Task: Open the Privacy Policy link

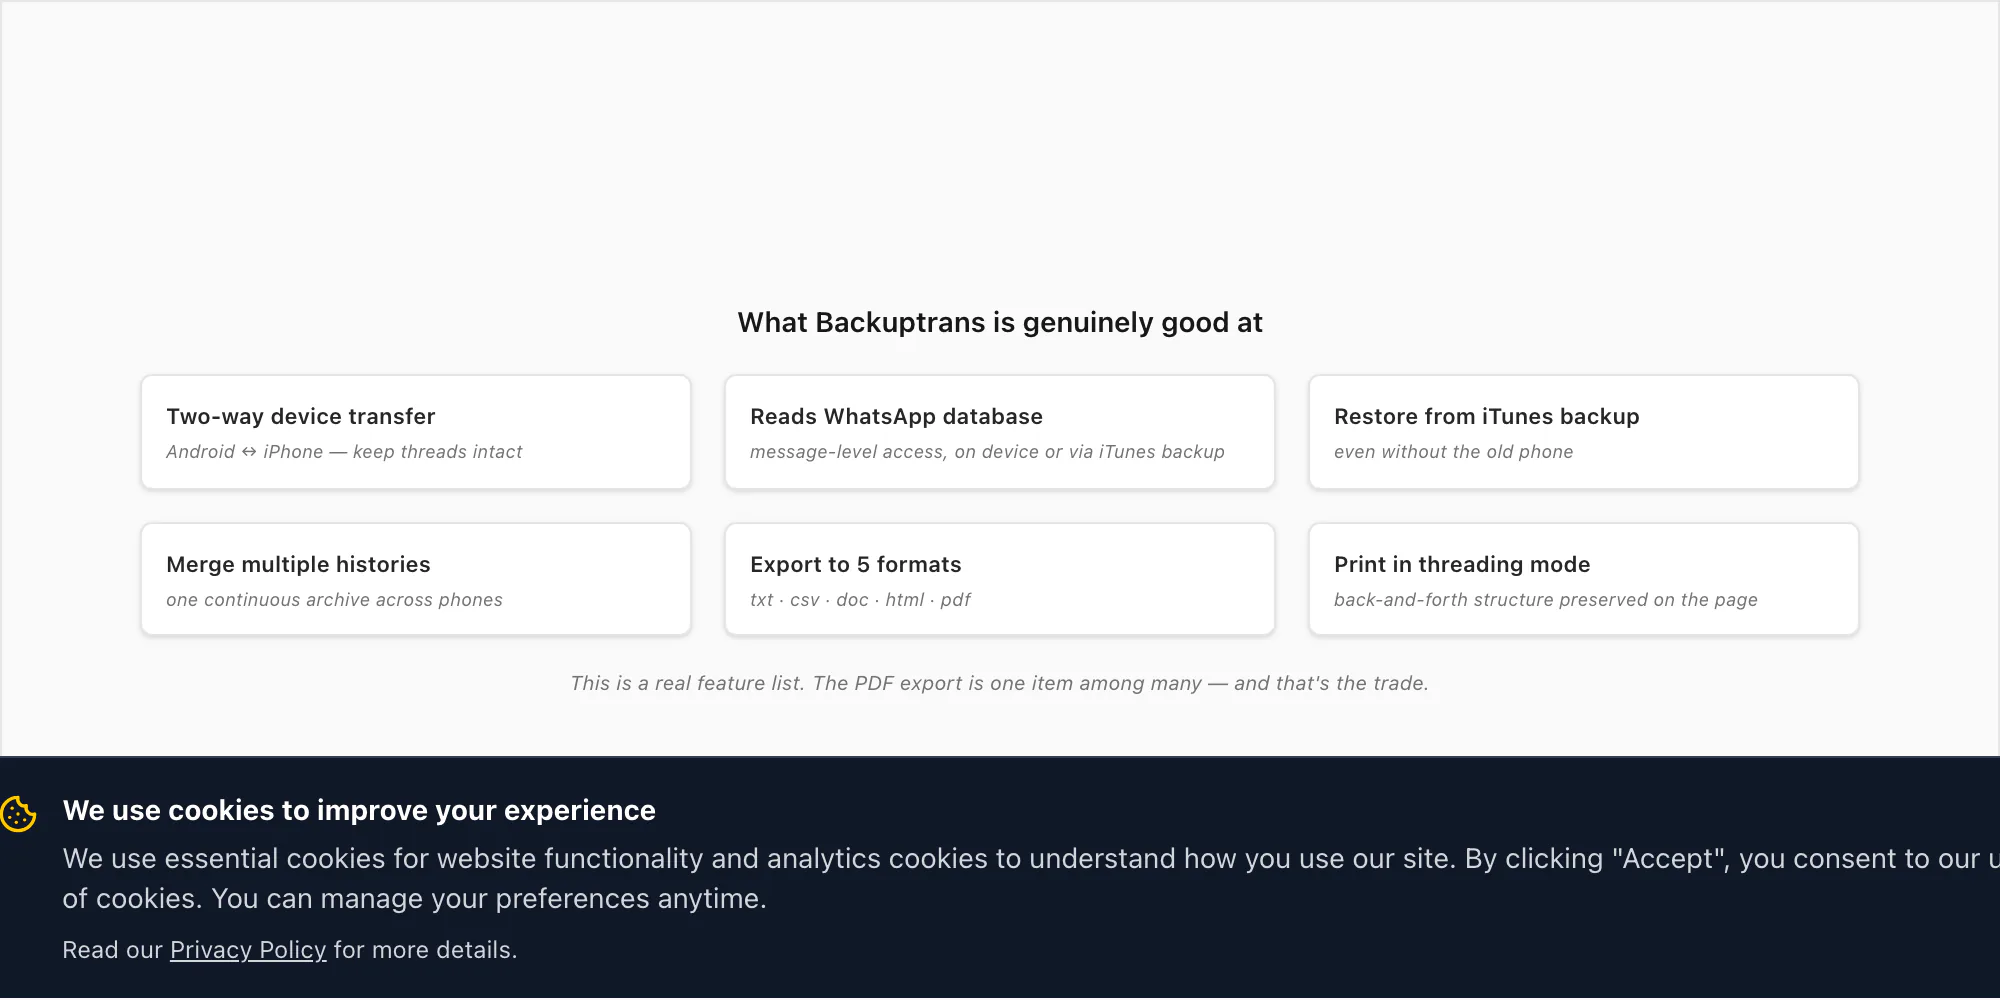Action: point(248,950)
